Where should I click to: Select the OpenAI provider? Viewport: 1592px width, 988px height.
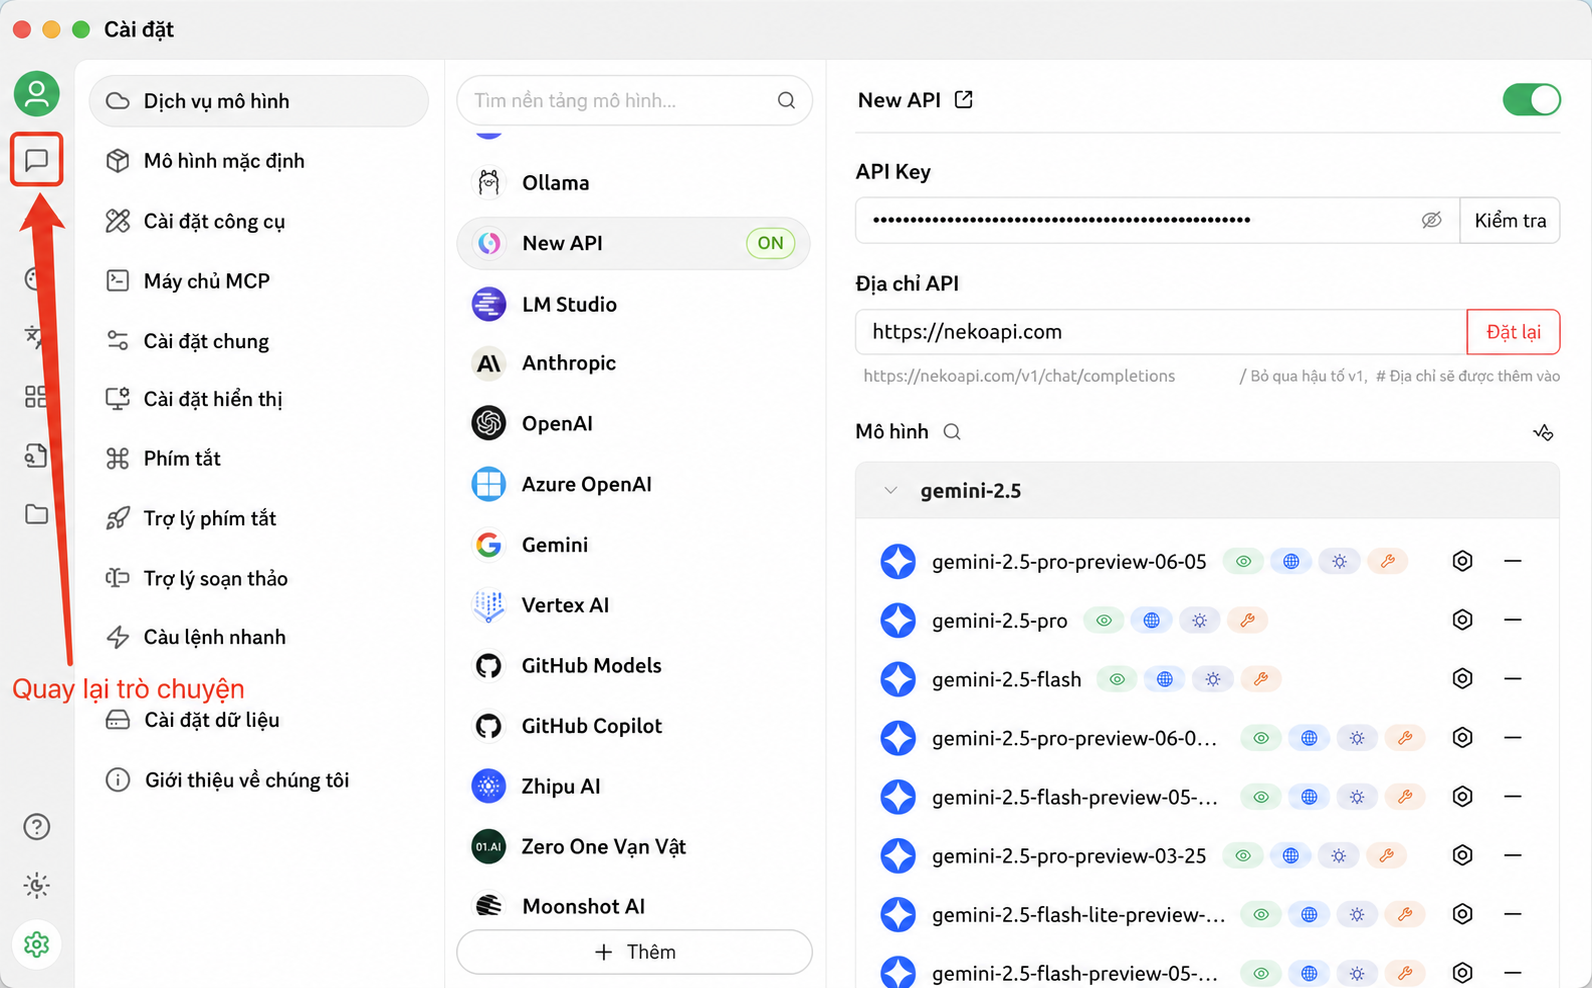click(x=633, y=424)
